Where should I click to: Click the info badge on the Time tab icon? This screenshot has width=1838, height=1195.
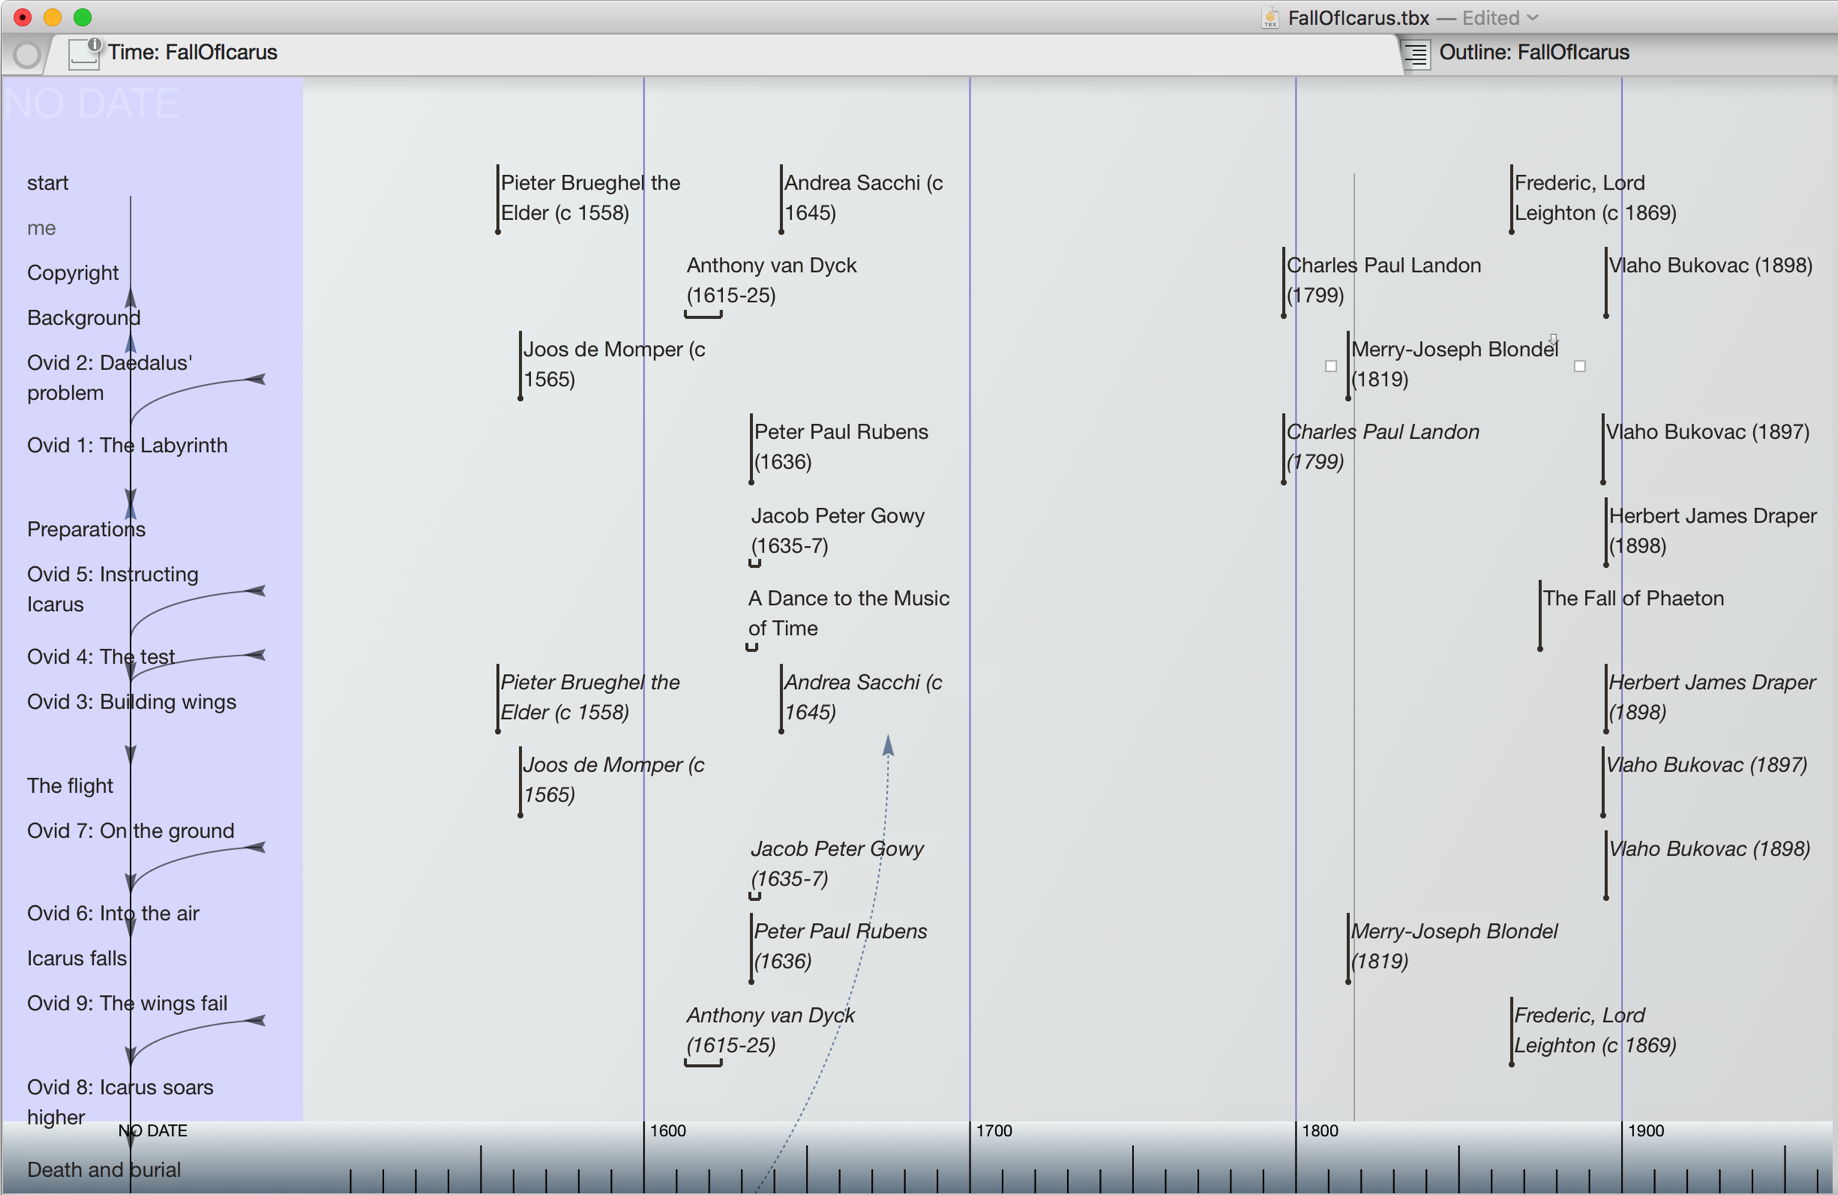(x=95, y=44)
